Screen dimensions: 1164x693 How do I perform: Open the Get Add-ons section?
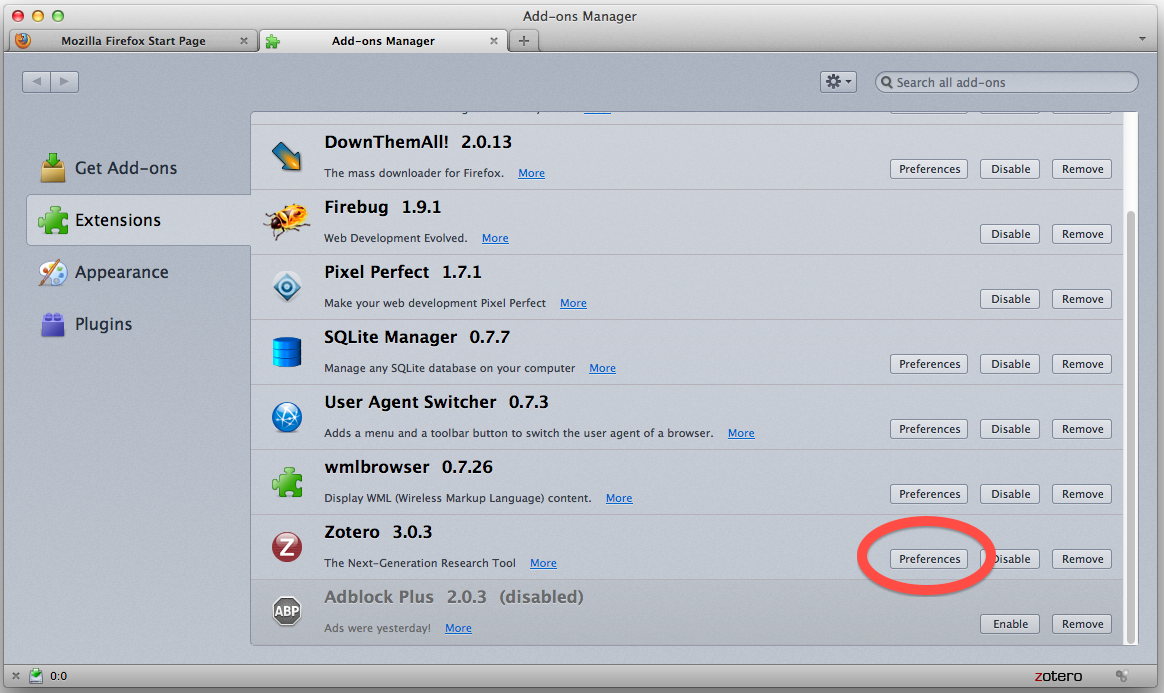click(x=139, y=168)
